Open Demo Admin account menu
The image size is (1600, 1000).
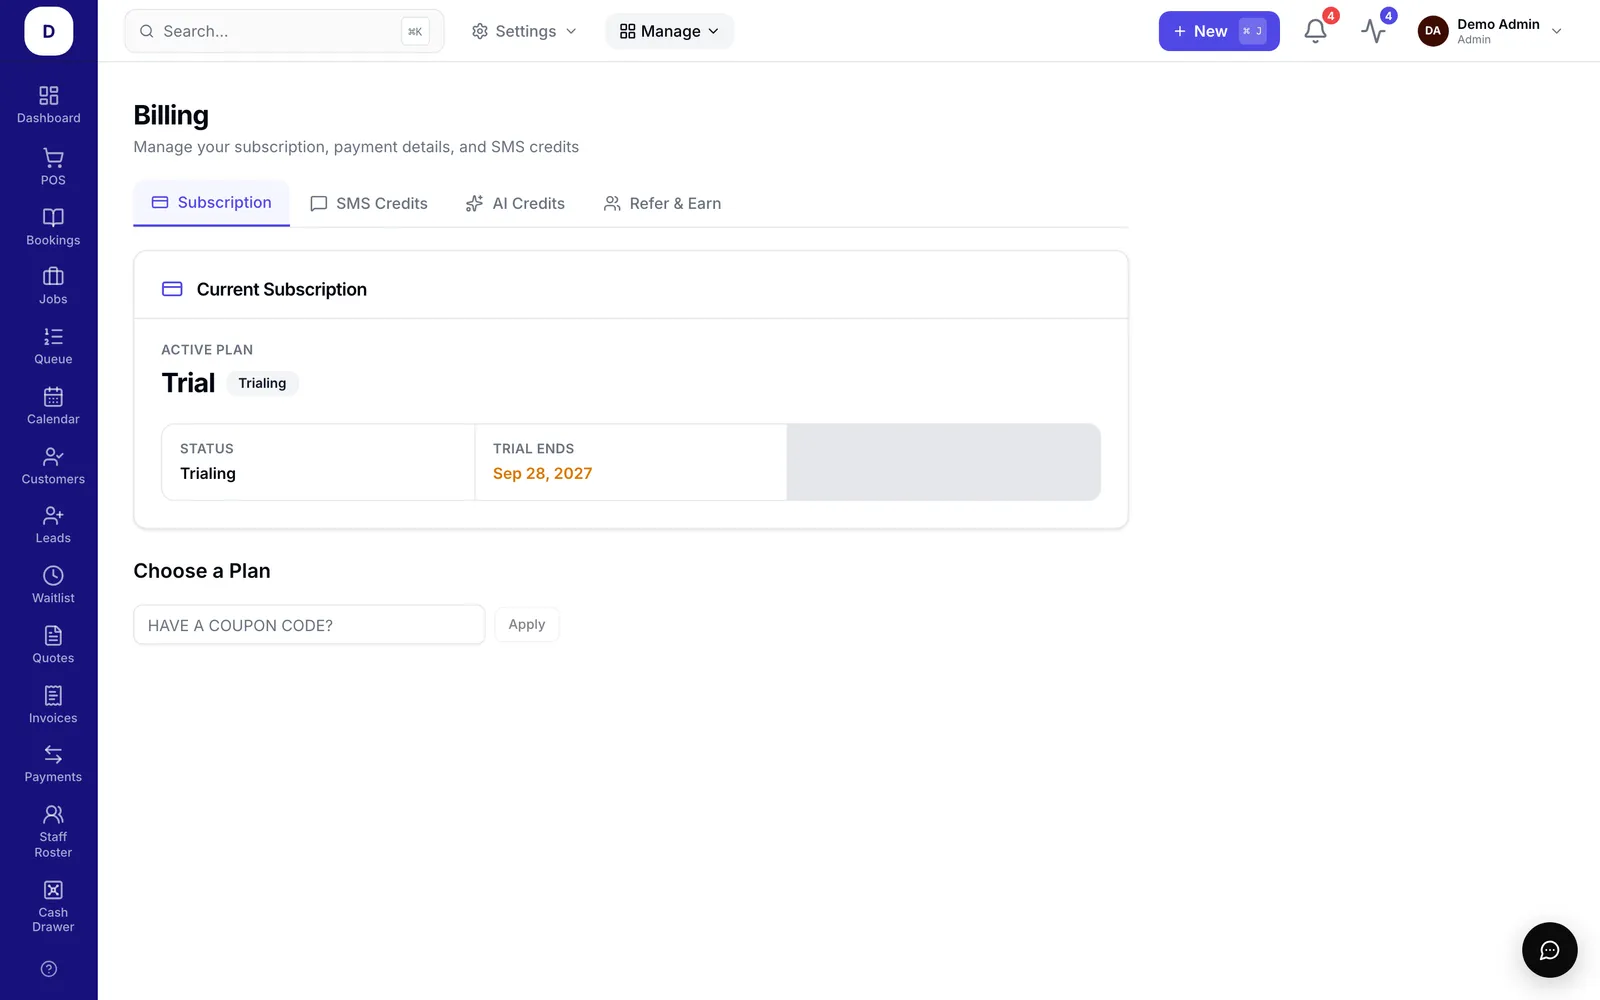(x=1490, y=31)
